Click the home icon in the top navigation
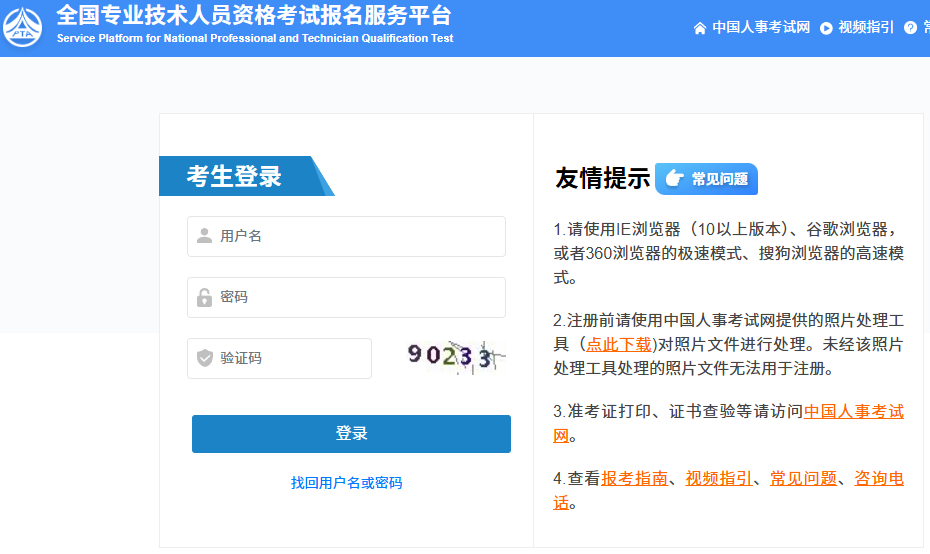Viewport: 930px width, 554px height. 700,28
